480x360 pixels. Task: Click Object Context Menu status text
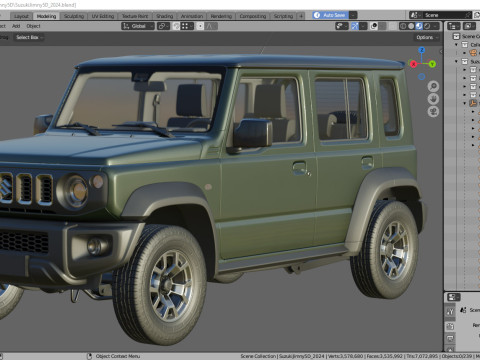[118, 356]
